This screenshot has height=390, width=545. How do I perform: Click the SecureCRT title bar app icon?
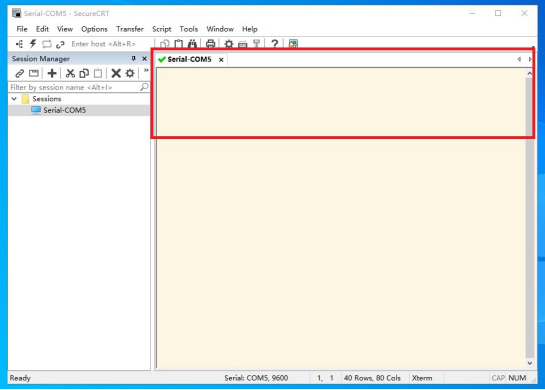tap(16, 13)
